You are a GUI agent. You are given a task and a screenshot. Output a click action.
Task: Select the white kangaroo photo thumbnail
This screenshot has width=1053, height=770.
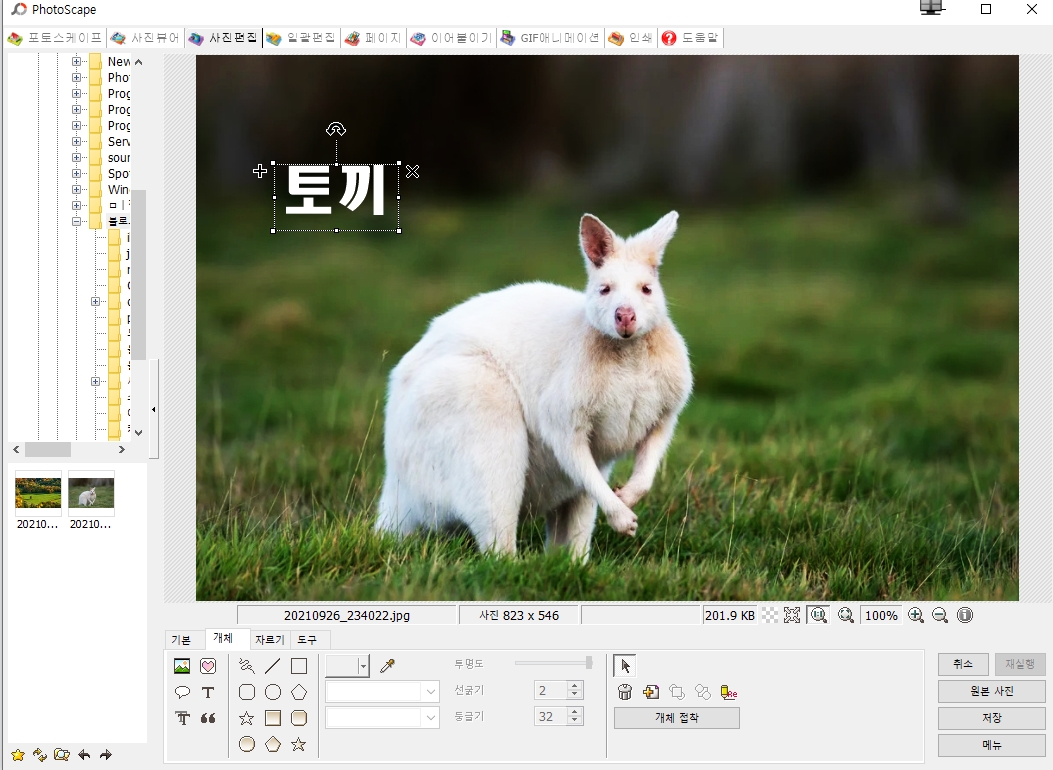[91, 492]
